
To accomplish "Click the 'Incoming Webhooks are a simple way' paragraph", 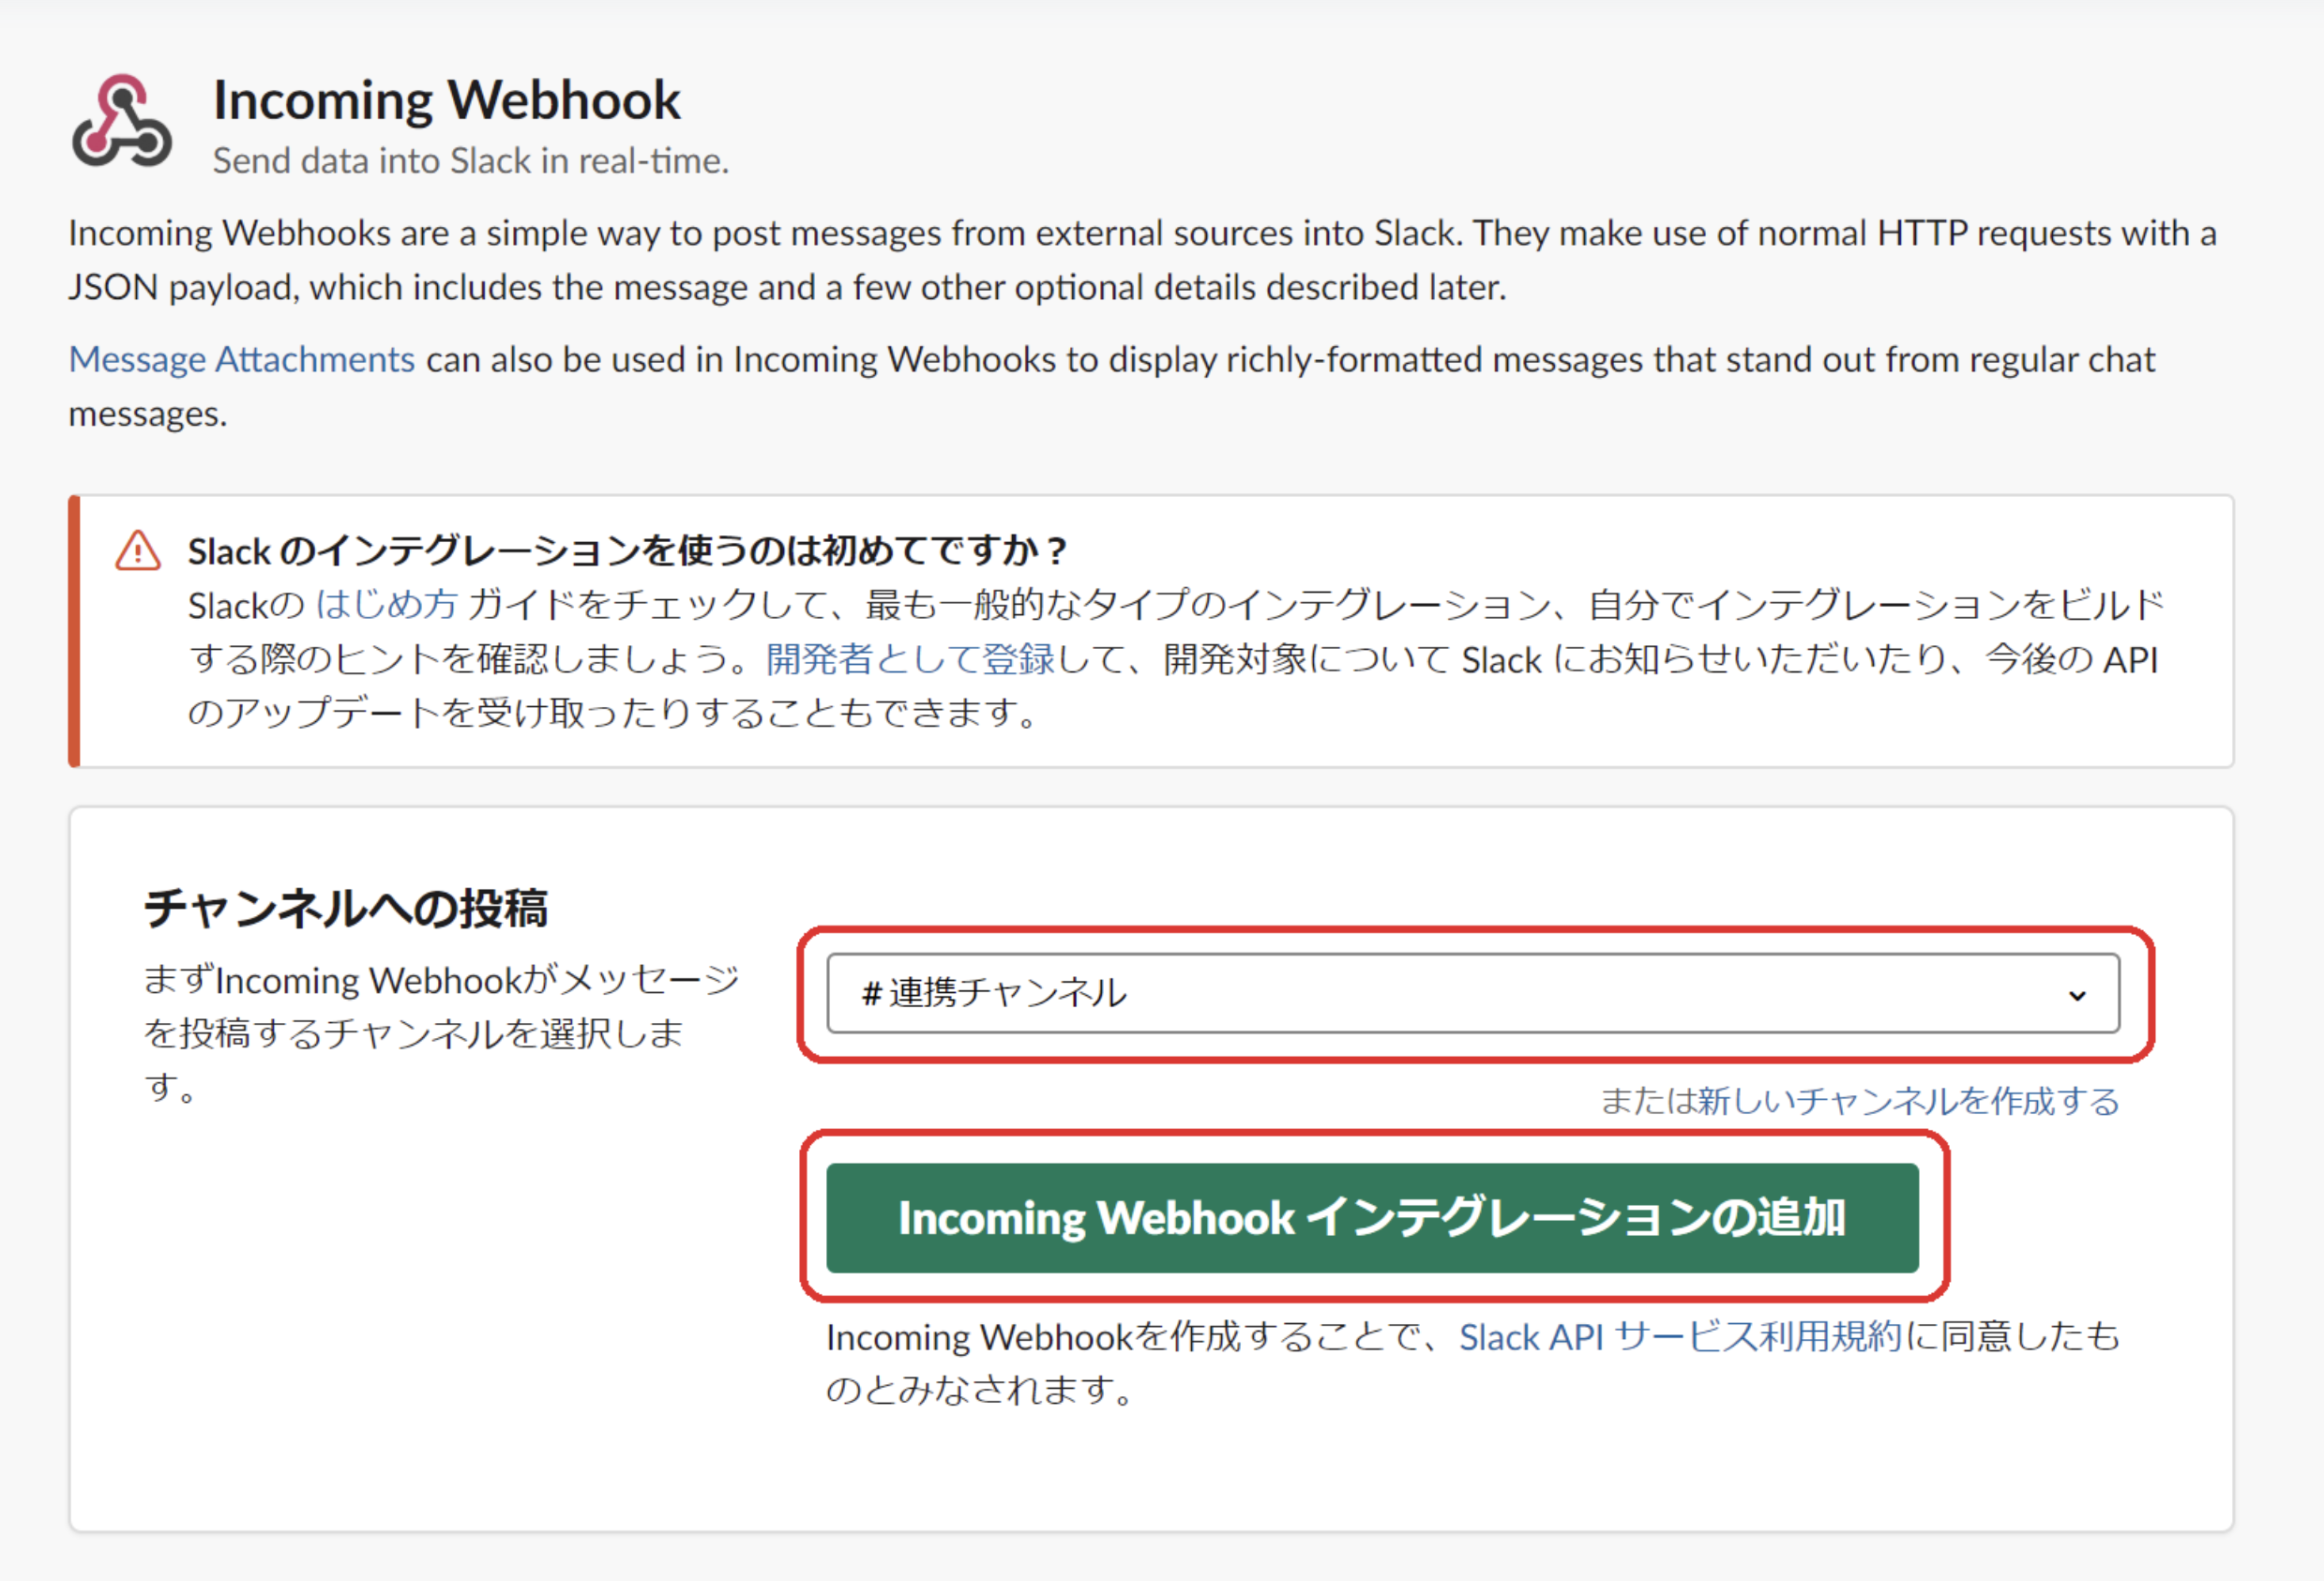I will coord(1142,260).
